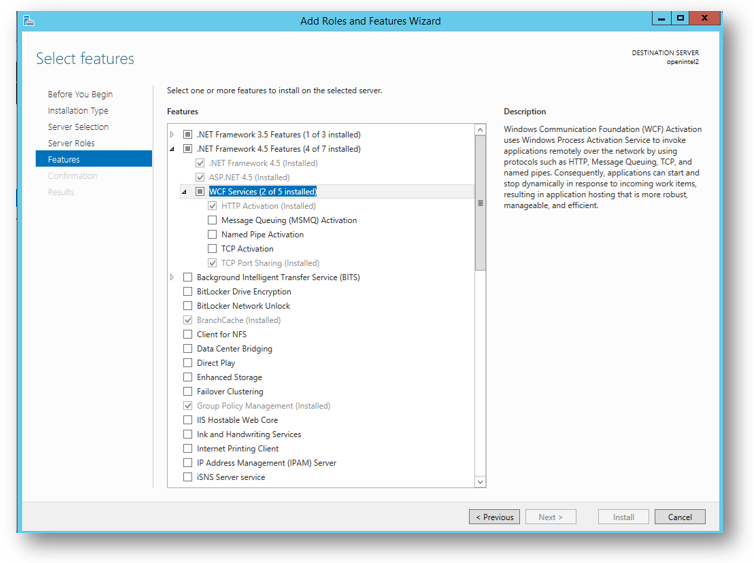This screenshot has width=754, height=563.
Task: Maximize the wizard window
Action: (x=680, y=18)
